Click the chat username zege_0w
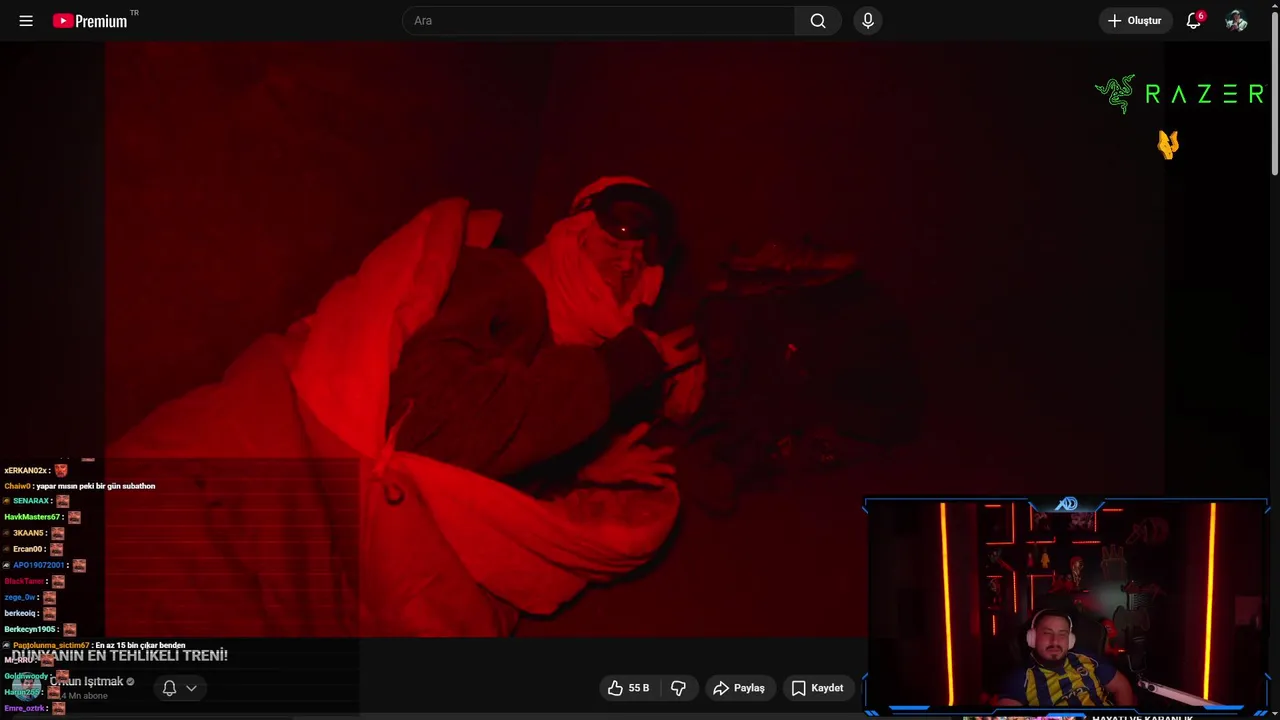 coord(19,597)
